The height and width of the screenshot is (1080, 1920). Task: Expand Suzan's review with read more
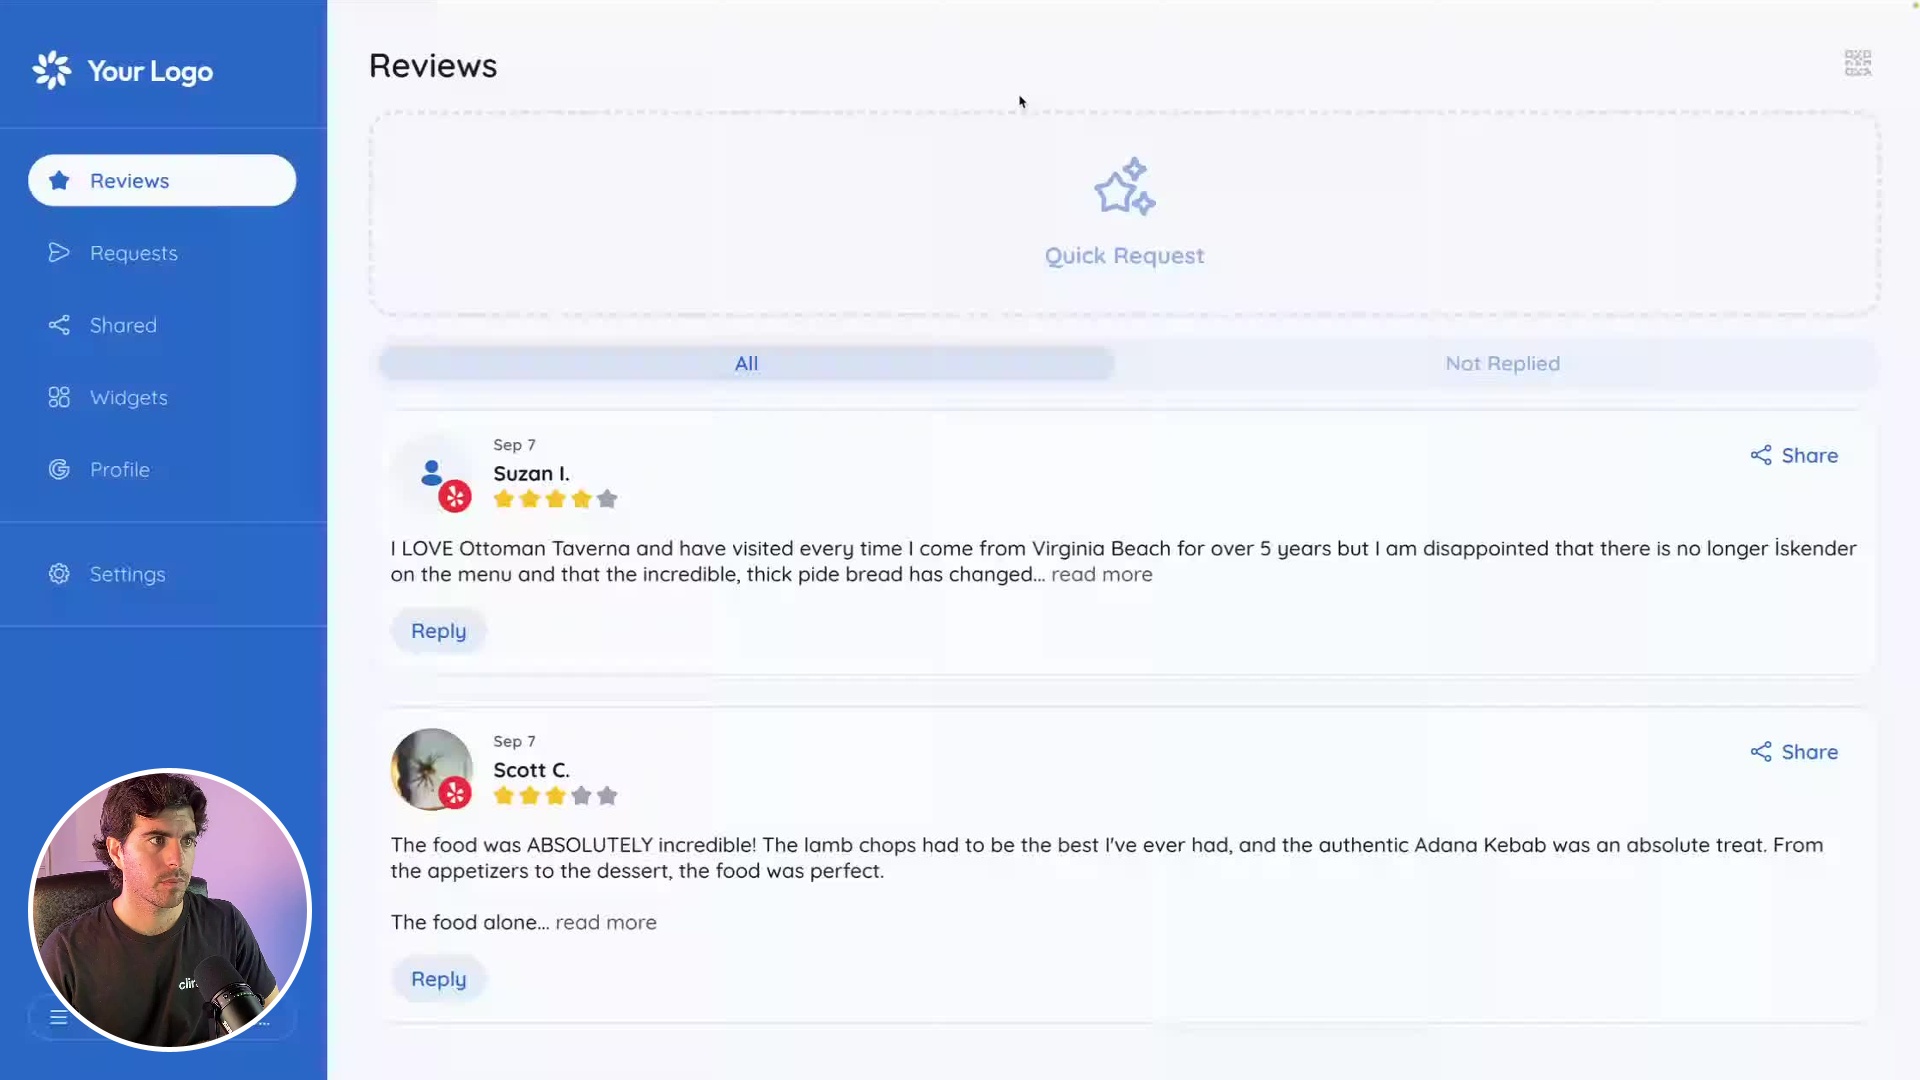(x=1101, y=575)
